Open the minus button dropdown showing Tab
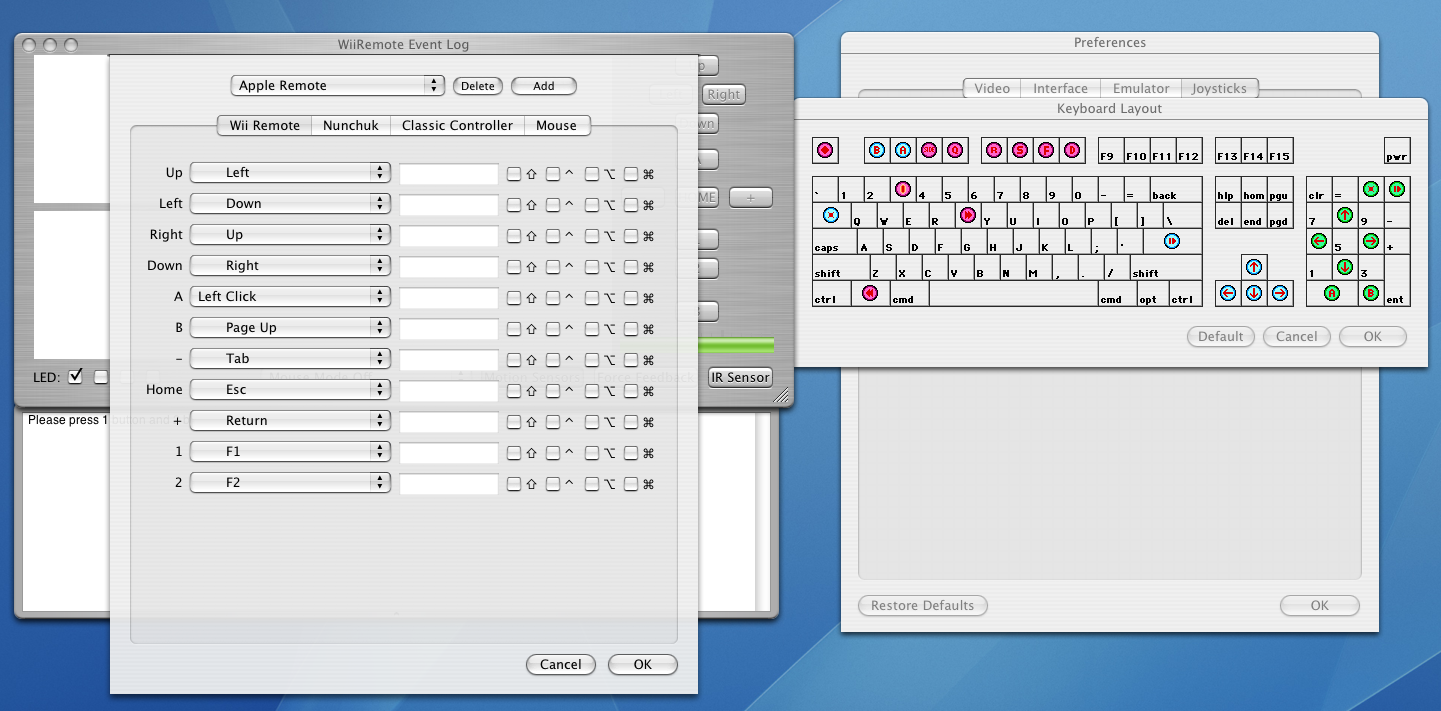1441x711 pixels. 290,359
